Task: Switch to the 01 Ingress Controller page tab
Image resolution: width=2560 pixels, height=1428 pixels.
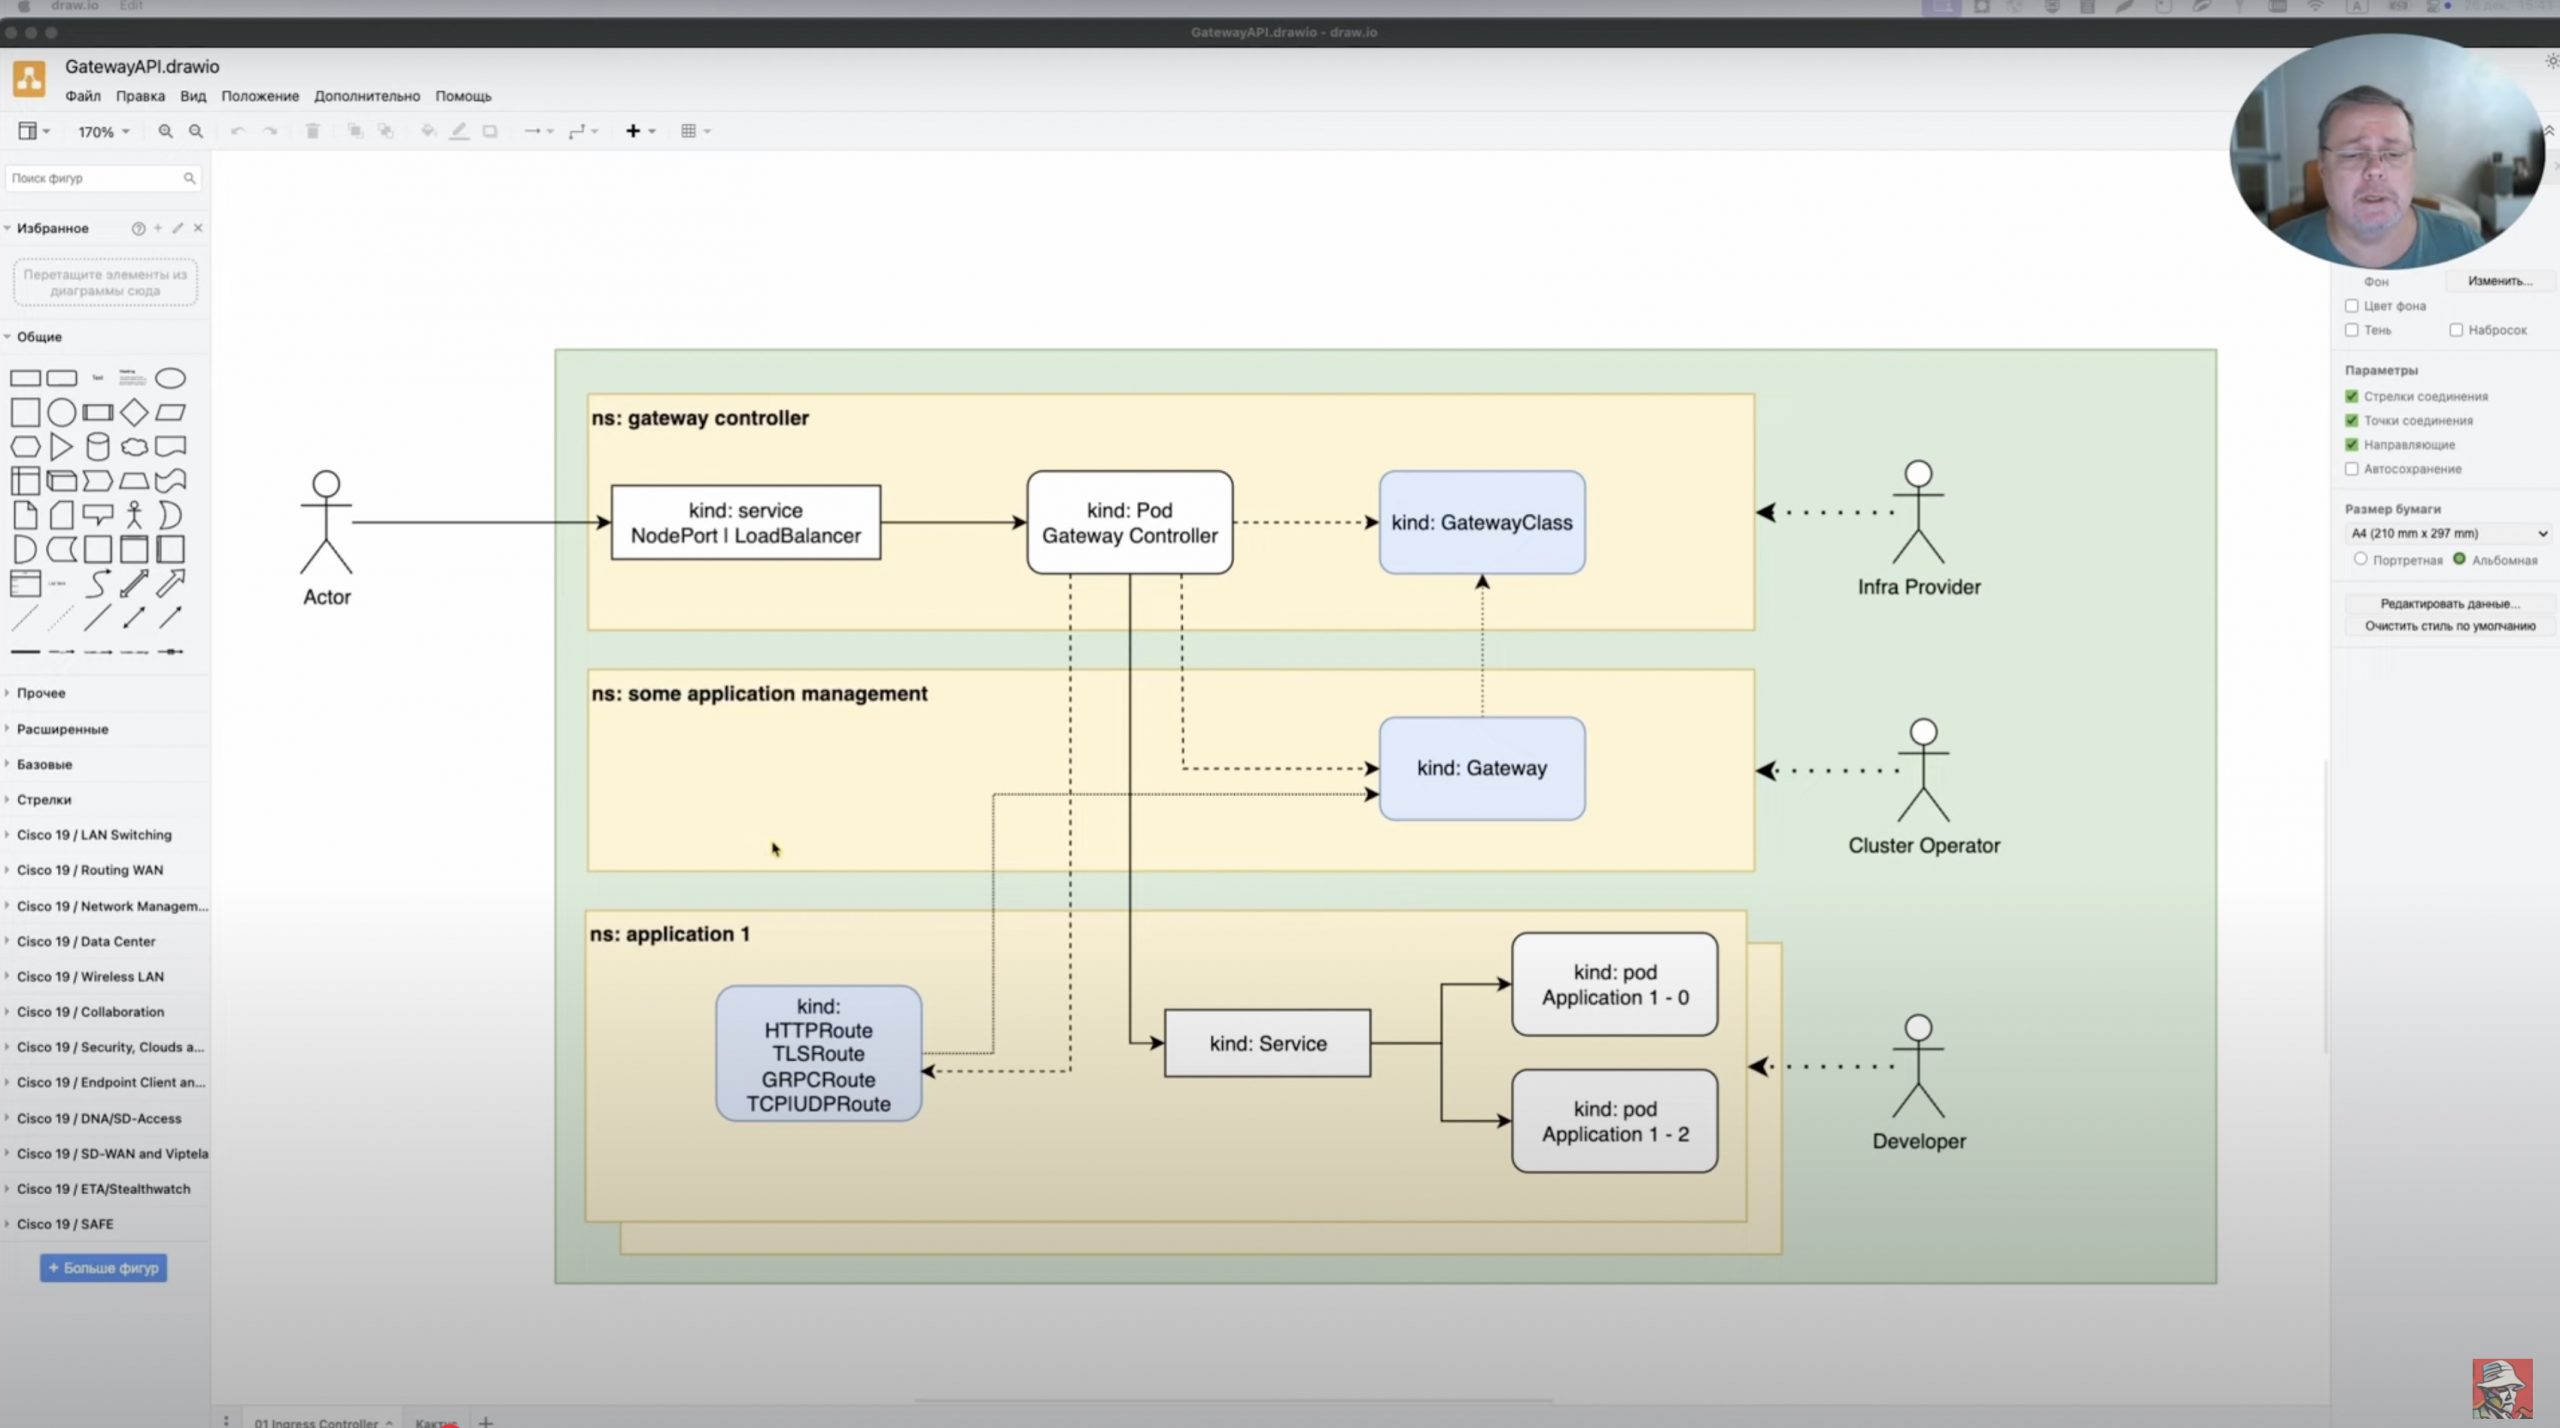Action: [x=322, y=1421]
